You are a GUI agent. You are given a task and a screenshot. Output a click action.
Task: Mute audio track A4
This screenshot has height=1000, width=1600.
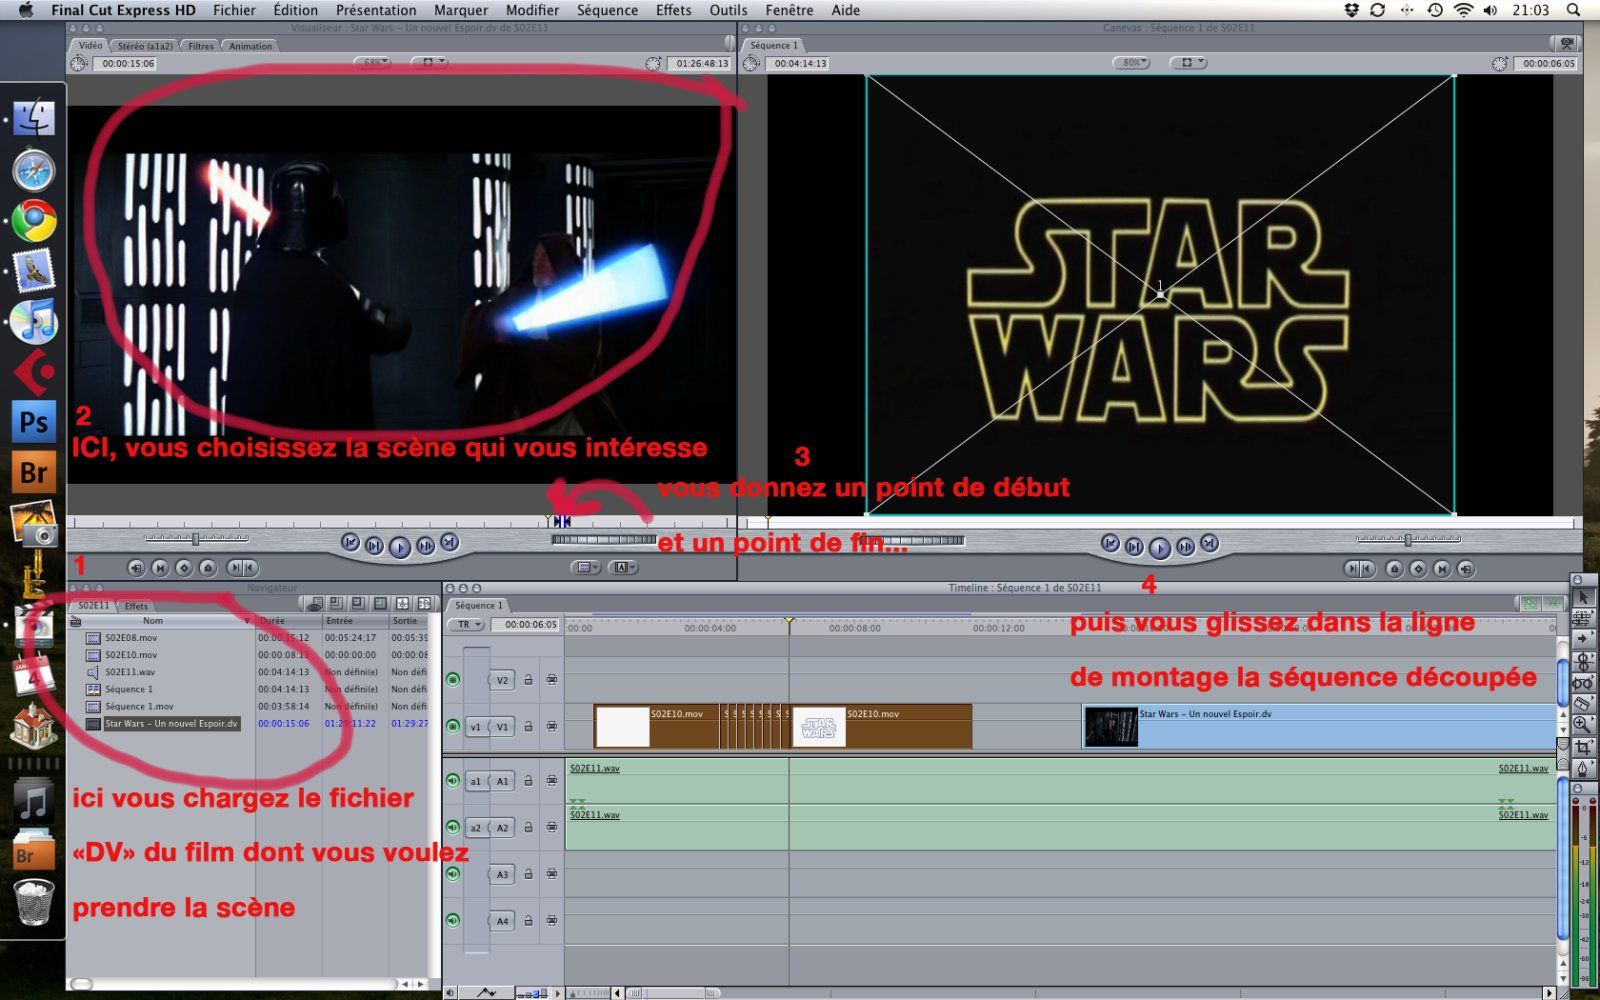click(x=453, y=920)
